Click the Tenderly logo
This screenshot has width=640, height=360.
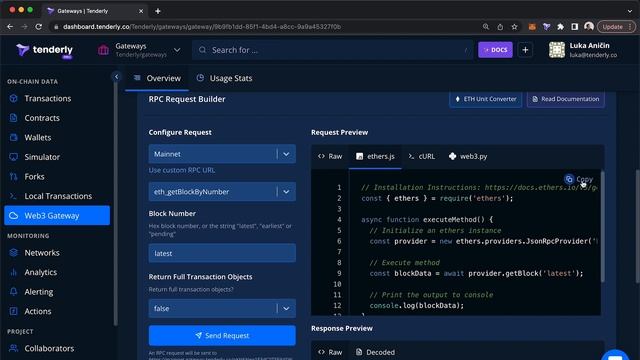pos(44,50)
